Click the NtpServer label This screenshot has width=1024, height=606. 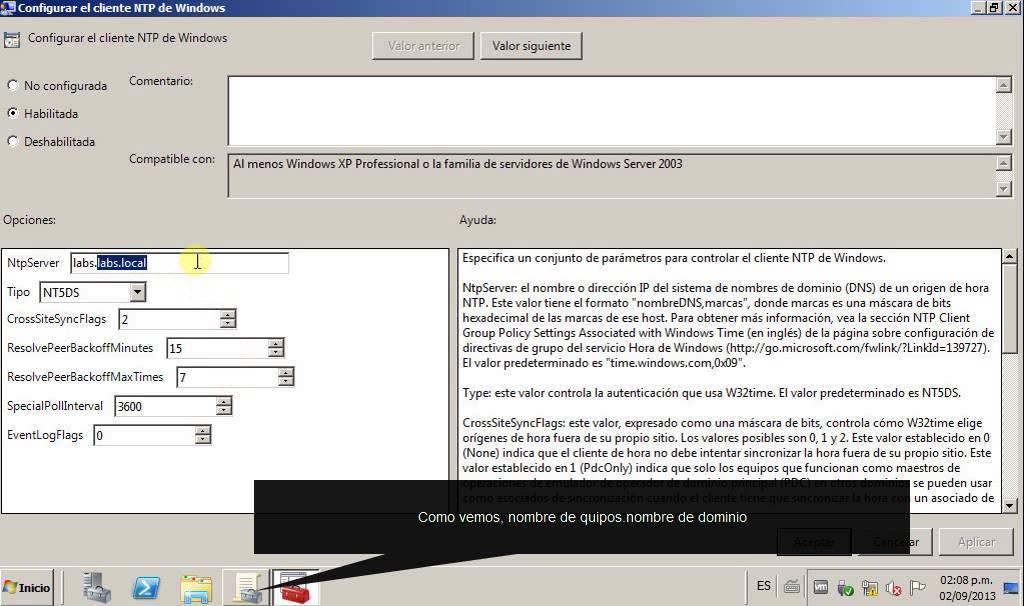pyautogui.click(x=33, y=263)
